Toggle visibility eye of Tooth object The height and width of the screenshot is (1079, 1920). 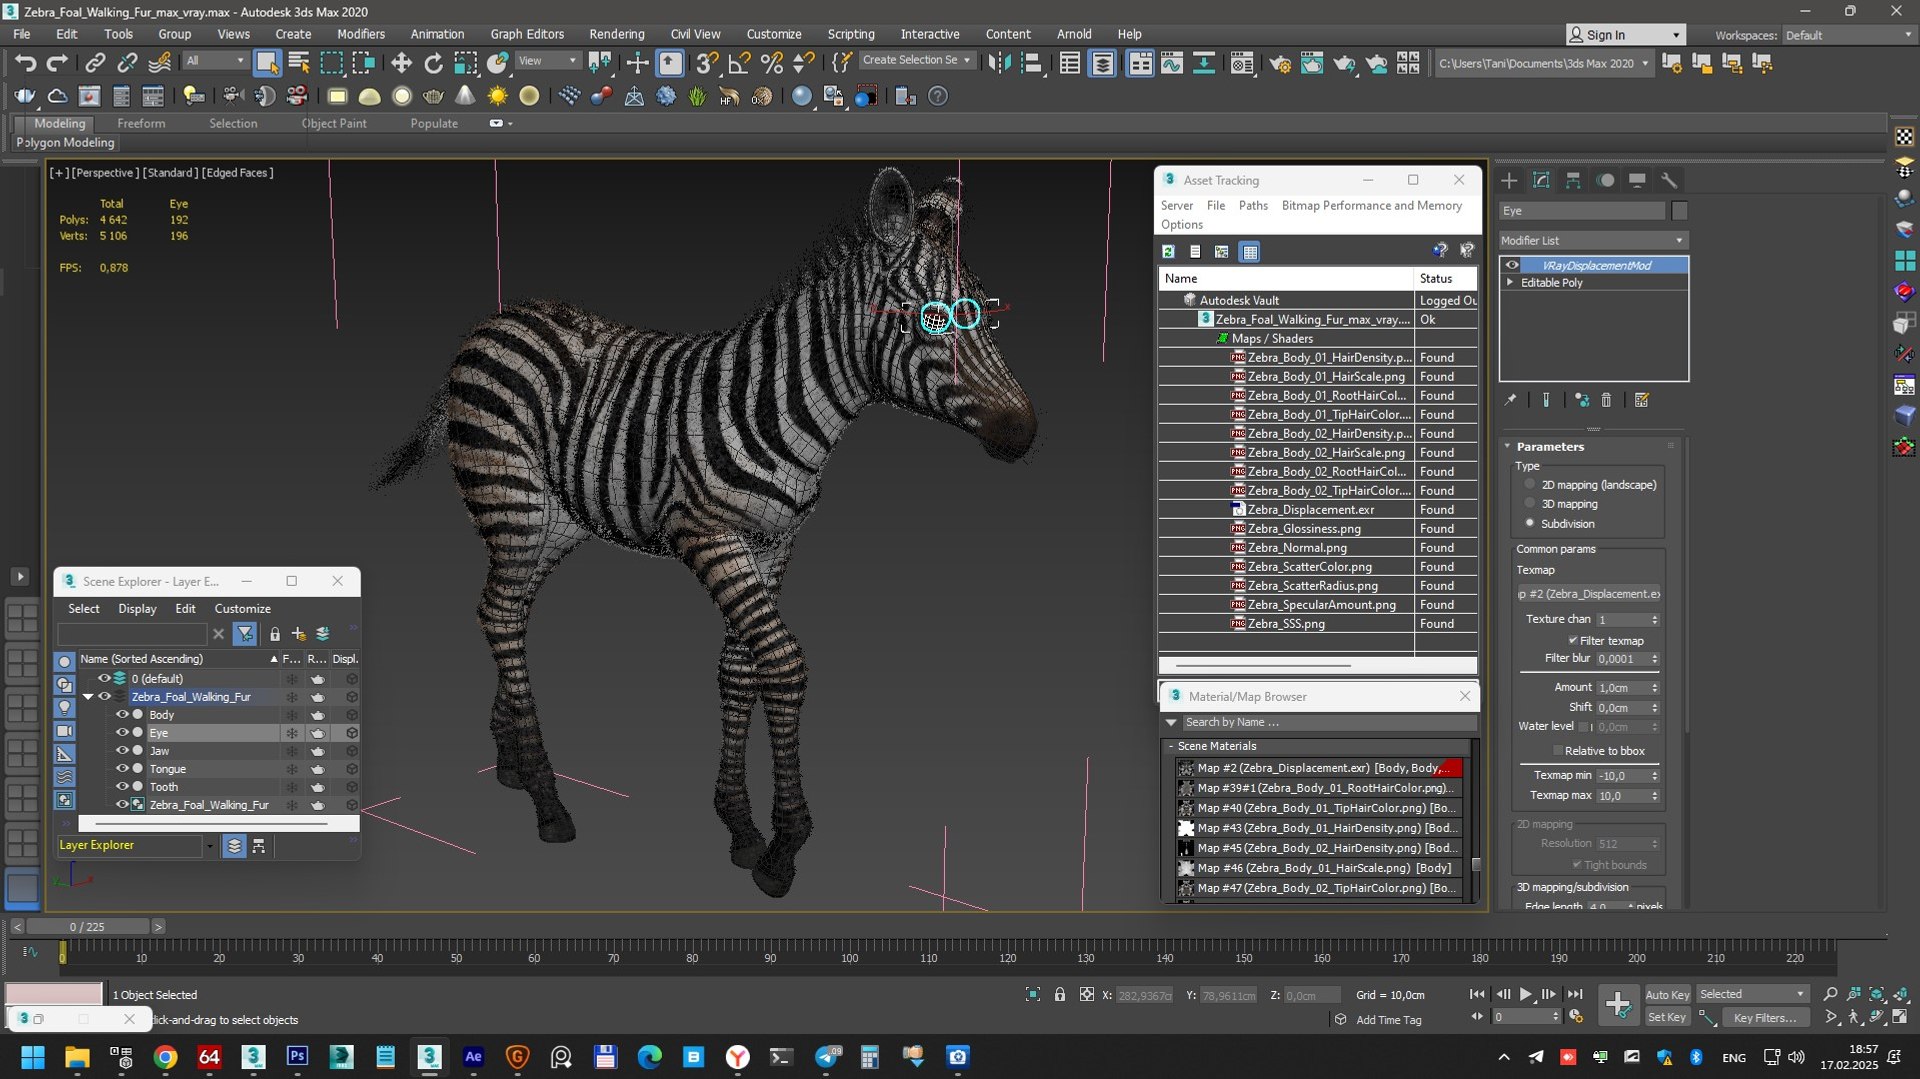click(x=122, y=787)
